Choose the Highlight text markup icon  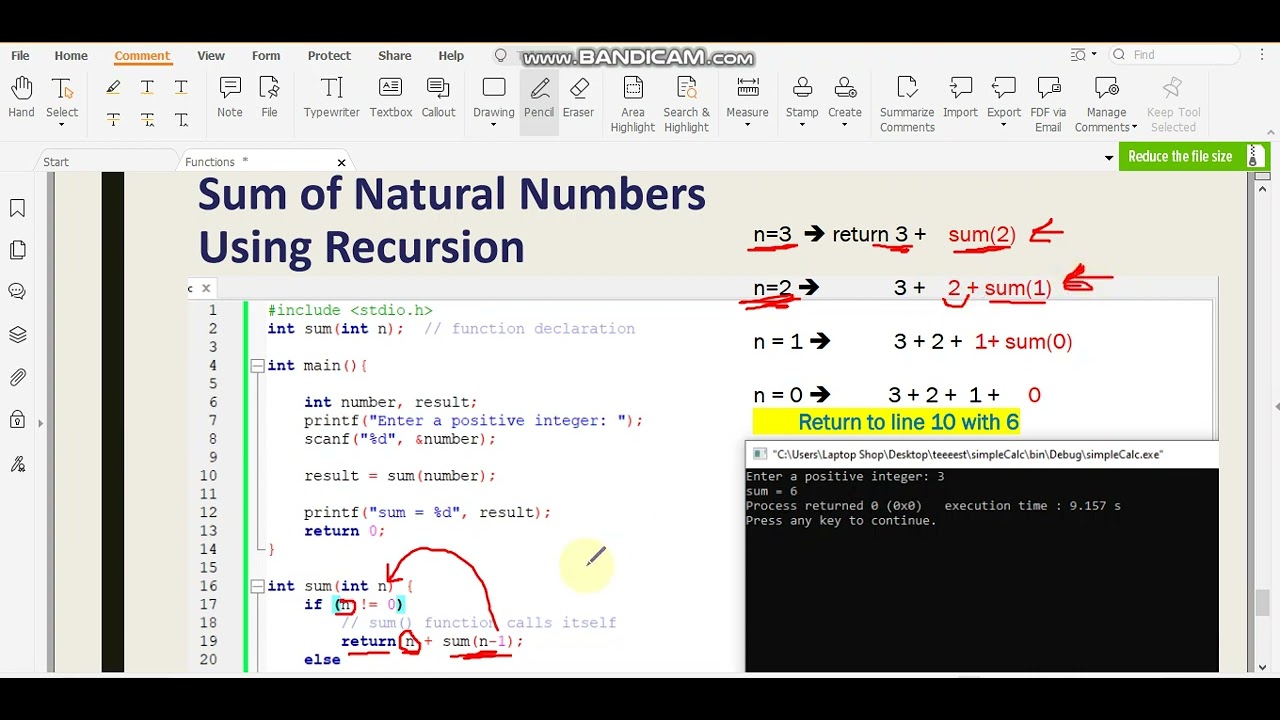[113, 88]
